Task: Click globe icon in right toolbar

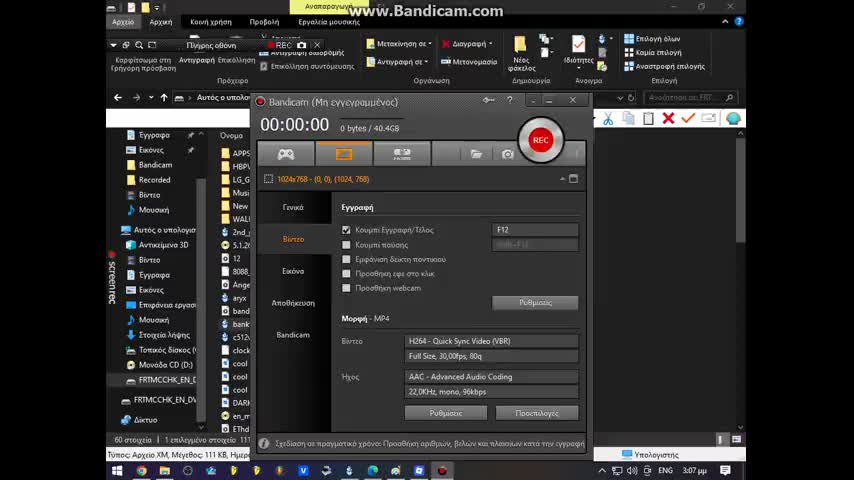Action: click(733, 118)
